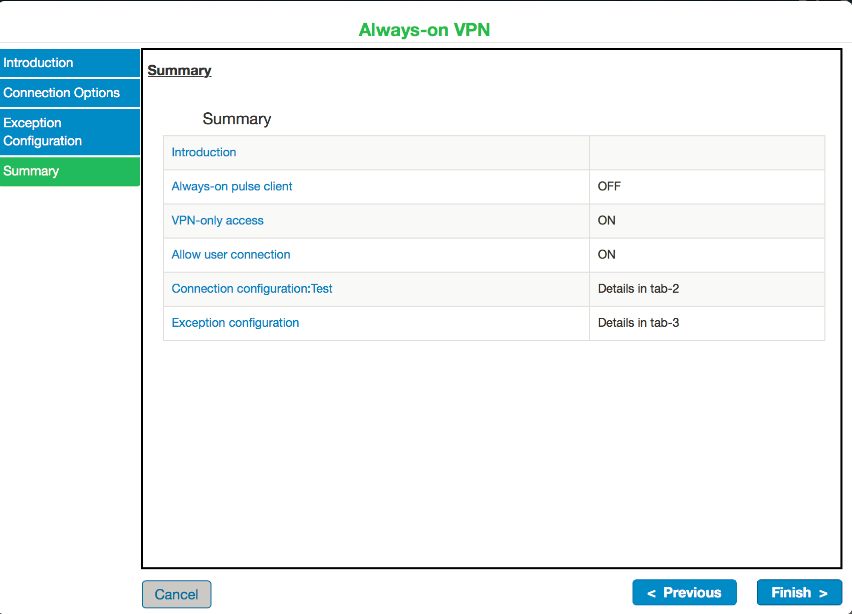
Task: Click Finish to complete the wizard
Action: click(799, 593)
